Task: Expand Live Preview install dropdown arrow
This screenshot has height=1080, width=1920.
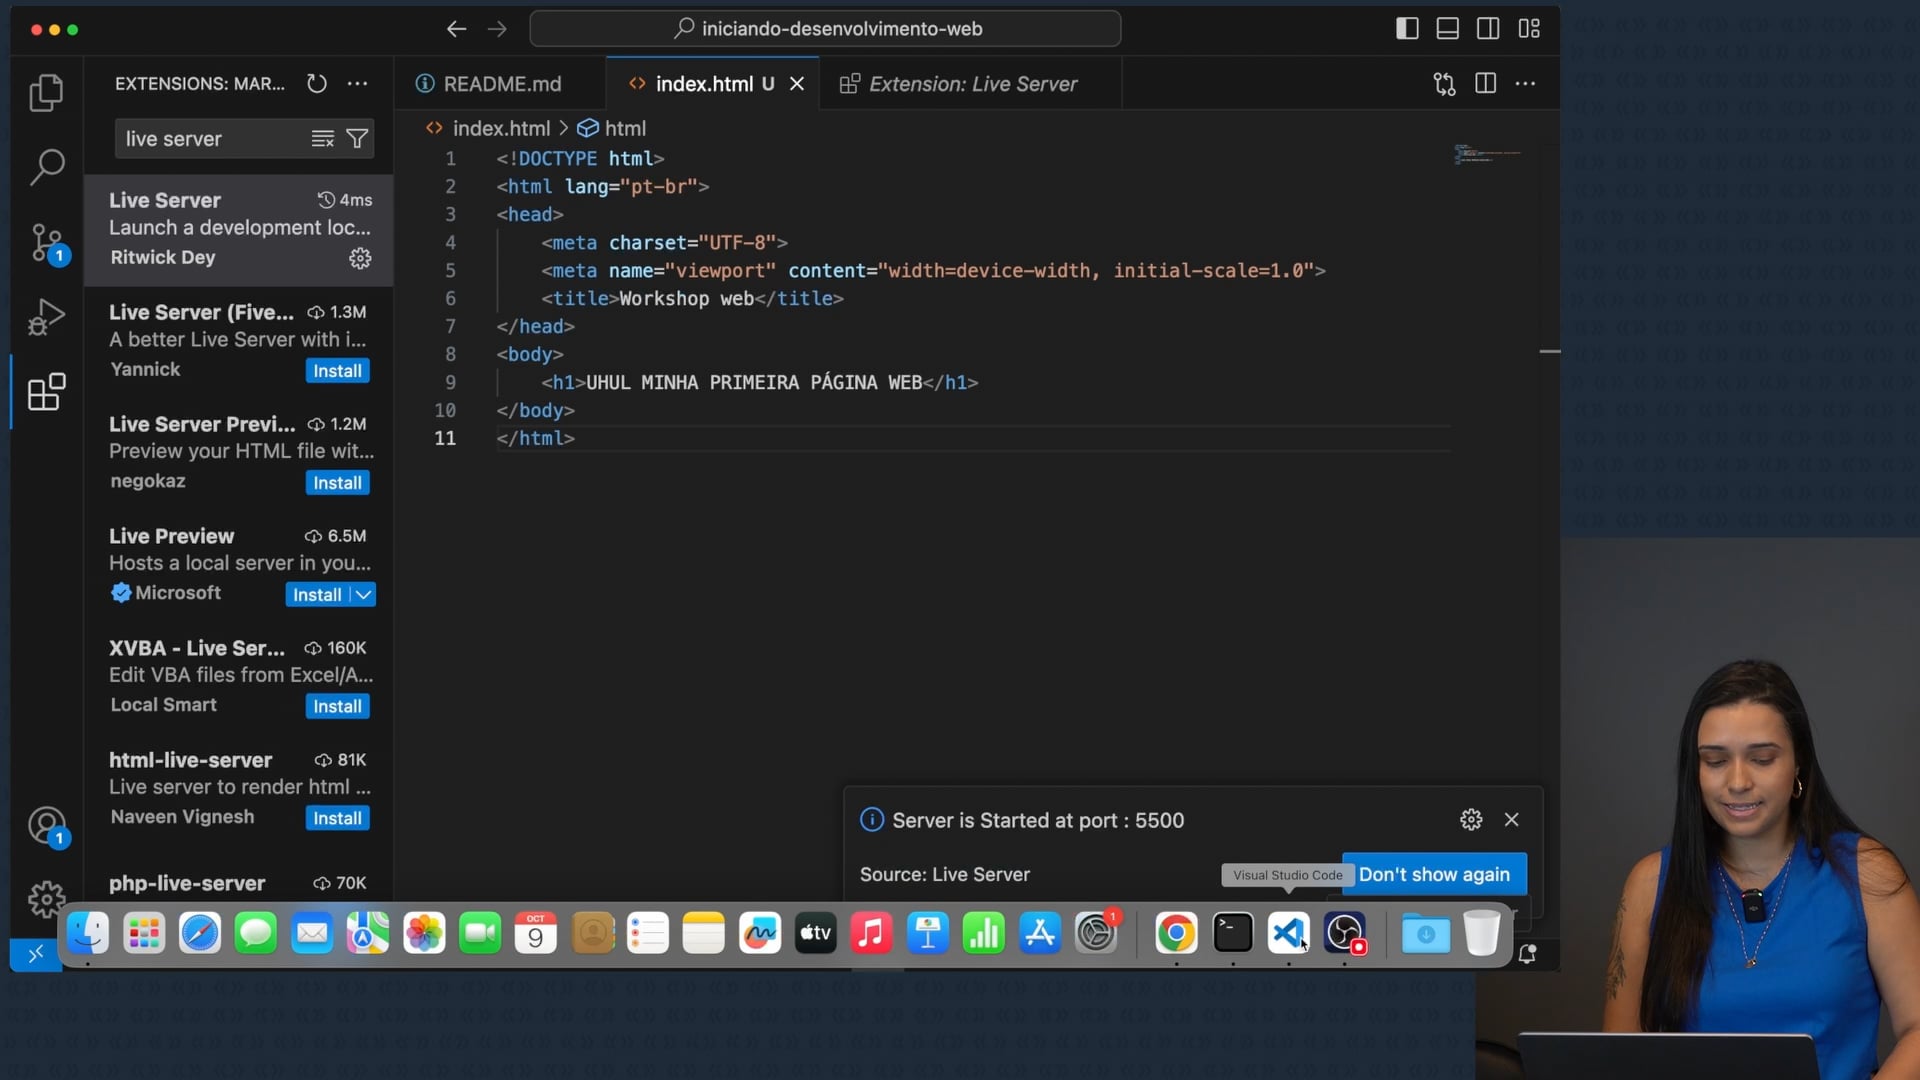Action: tap(364, 595)
